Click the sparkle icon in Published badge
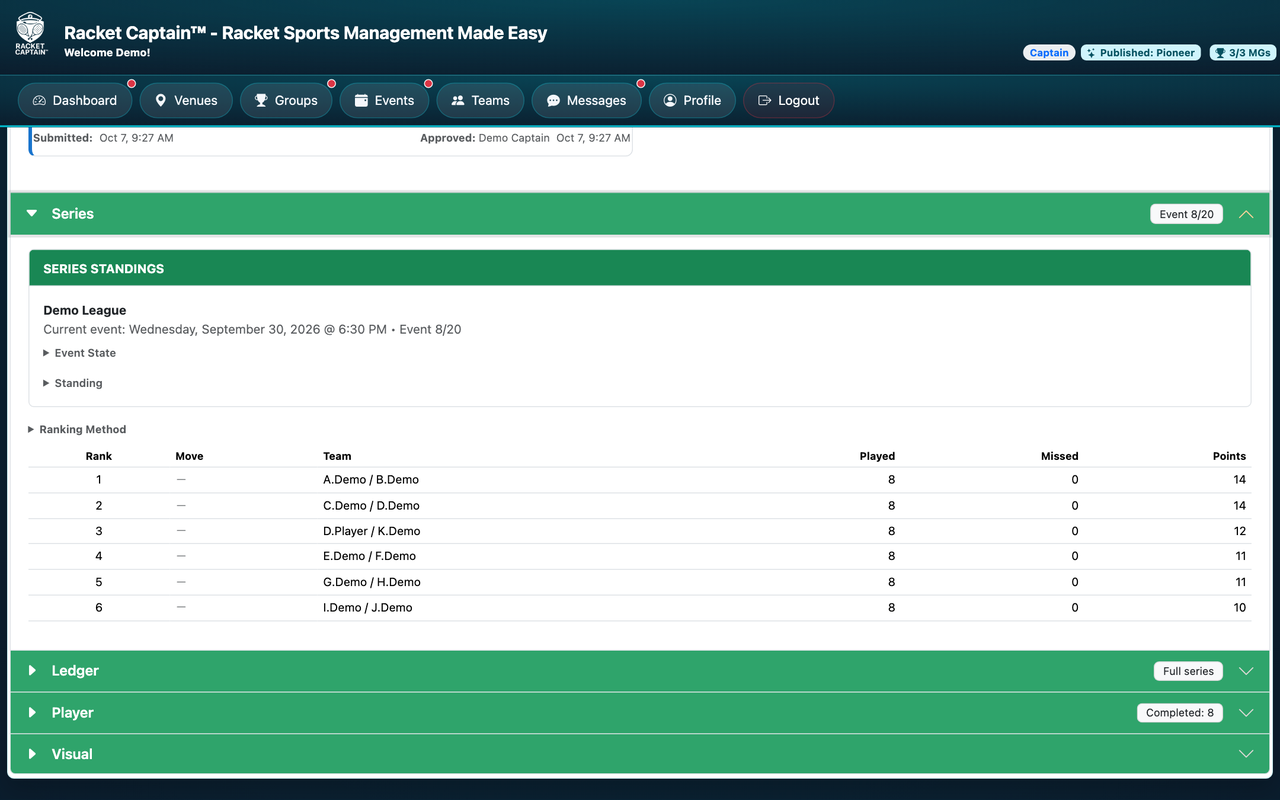The image size is (1280, 800). (x=1092, y=53)
